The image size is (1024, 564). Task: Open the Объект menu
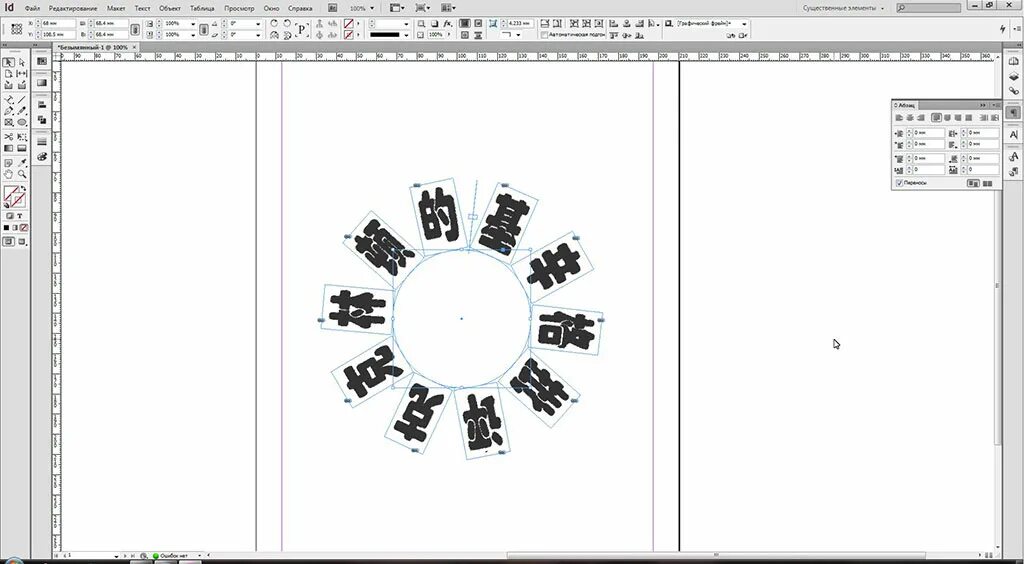(170, 8)
